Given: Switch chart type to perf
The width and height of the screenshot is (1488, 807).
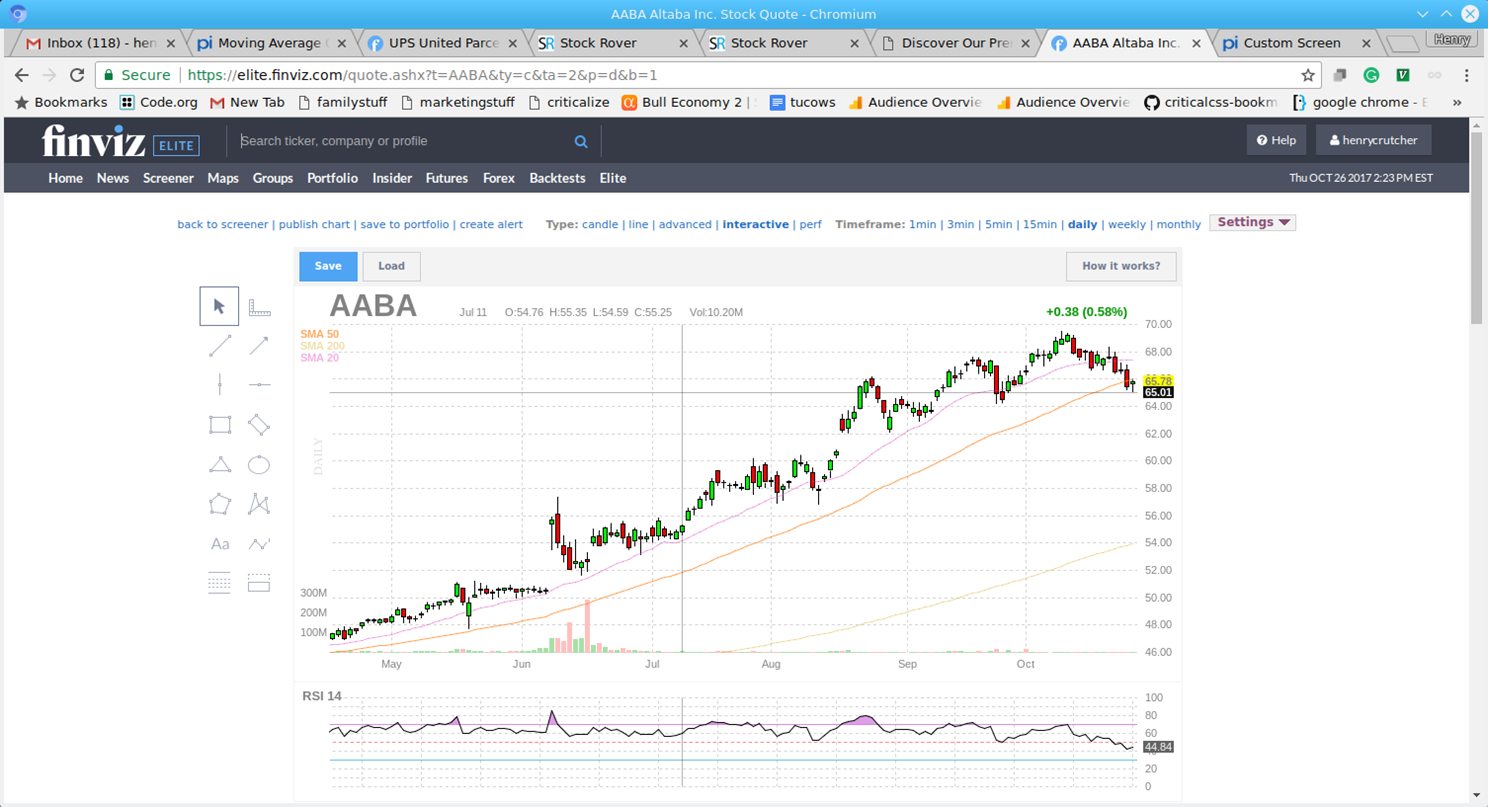Looking at the screenshot, I should point(810,224).
